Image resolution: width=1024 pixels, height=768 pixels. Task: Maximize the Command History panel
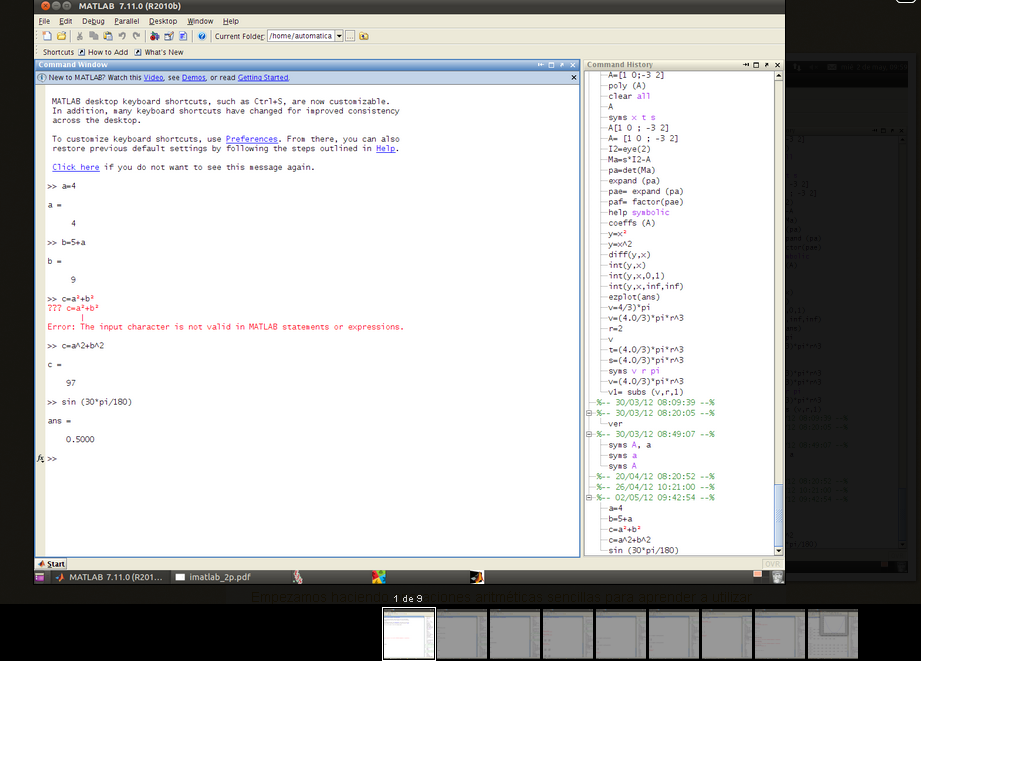(756, 65)
